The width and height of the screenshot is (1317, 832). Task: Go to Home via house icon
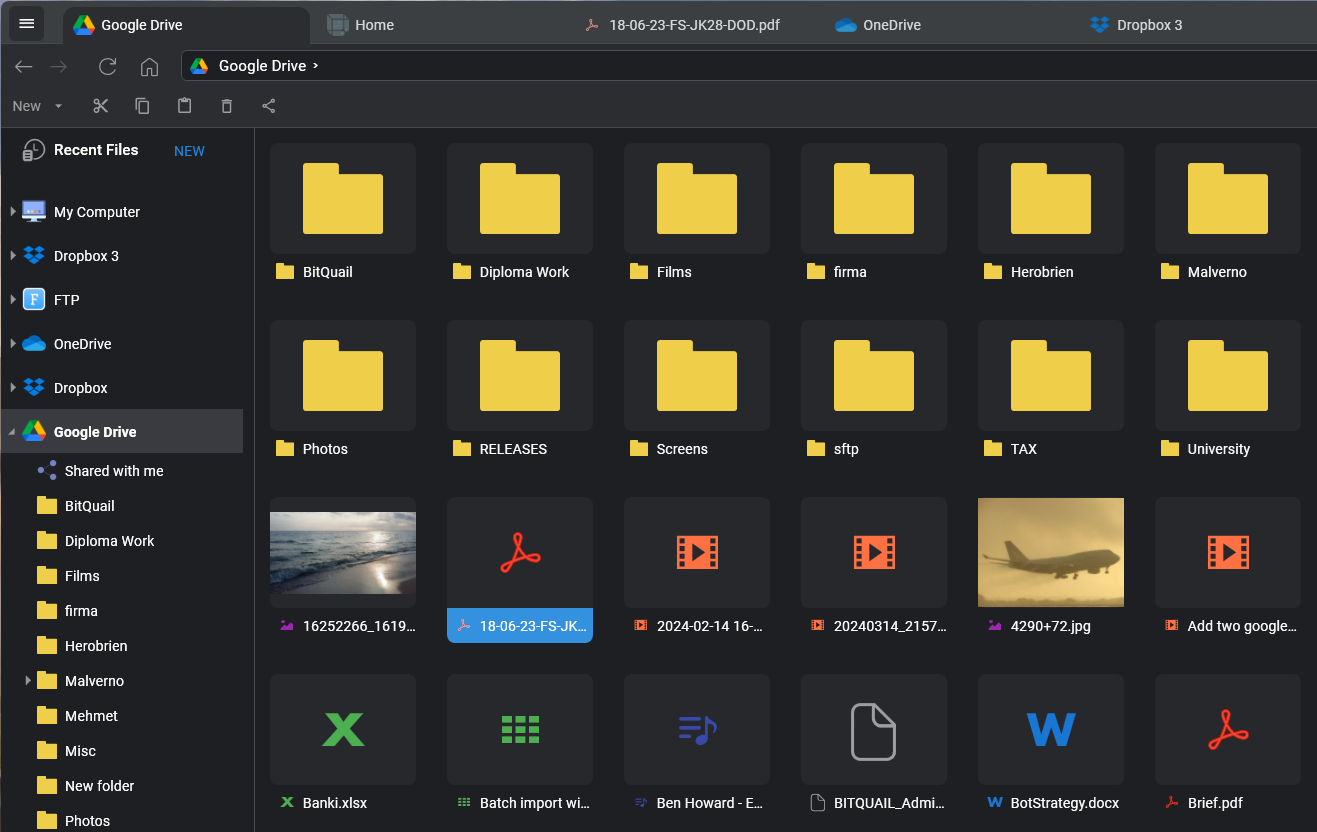tap(149, 67)
